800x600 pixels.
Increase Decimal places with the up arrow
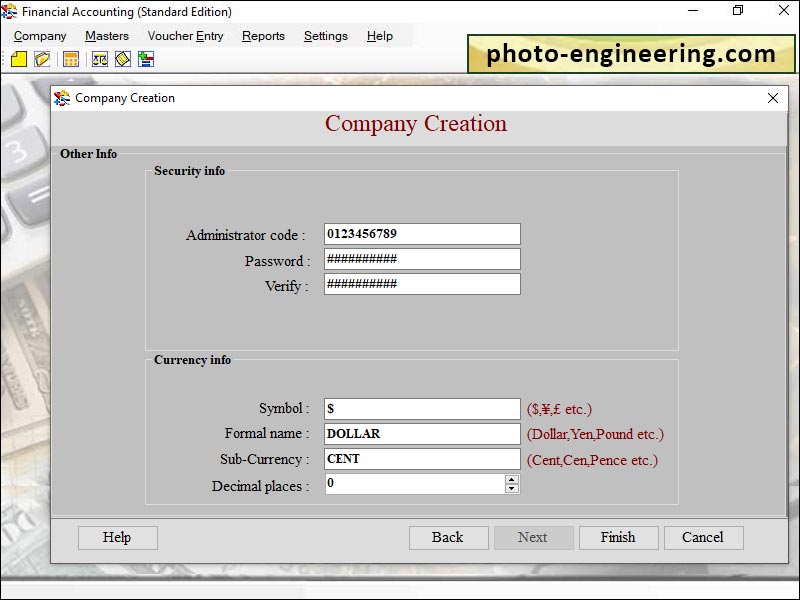click(x=510, y=481)
